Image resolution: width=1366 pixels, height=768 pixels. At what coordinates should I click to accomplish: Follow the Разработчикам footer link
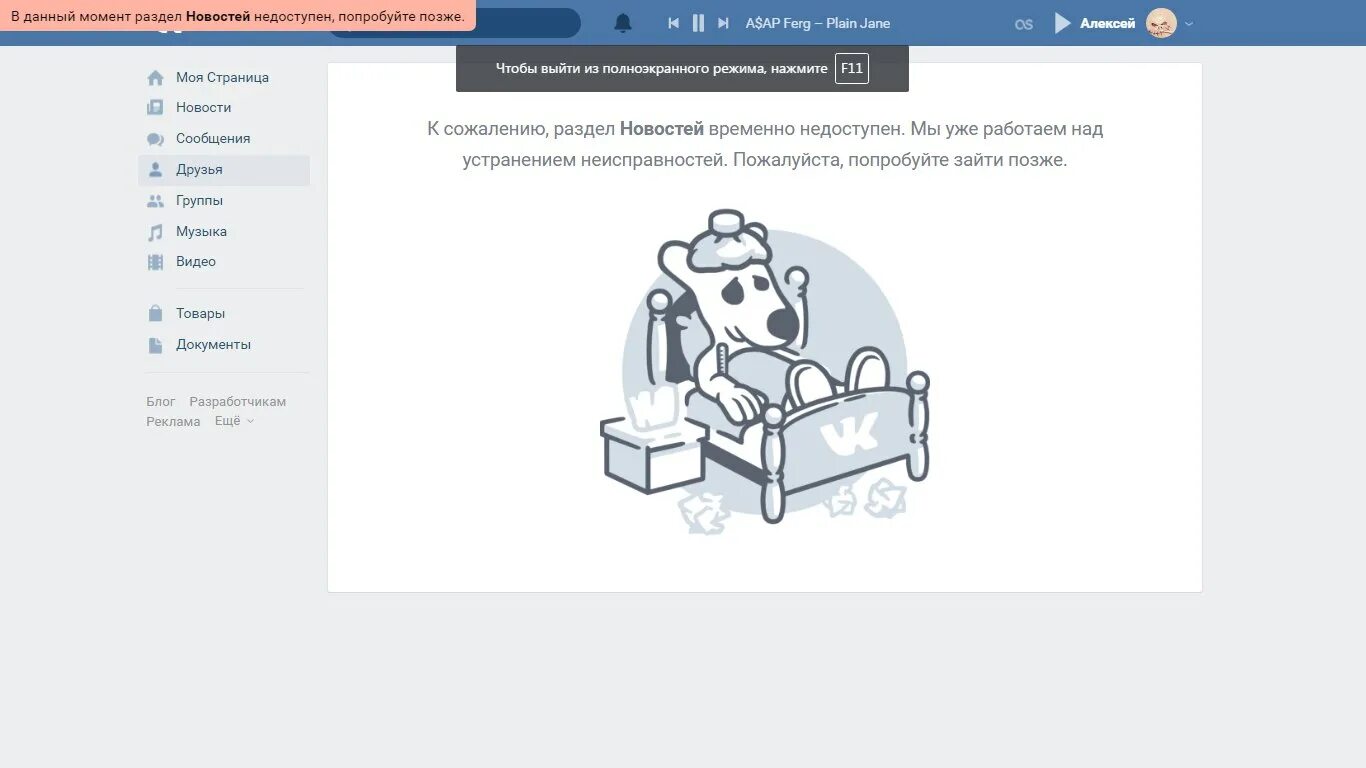238,402
